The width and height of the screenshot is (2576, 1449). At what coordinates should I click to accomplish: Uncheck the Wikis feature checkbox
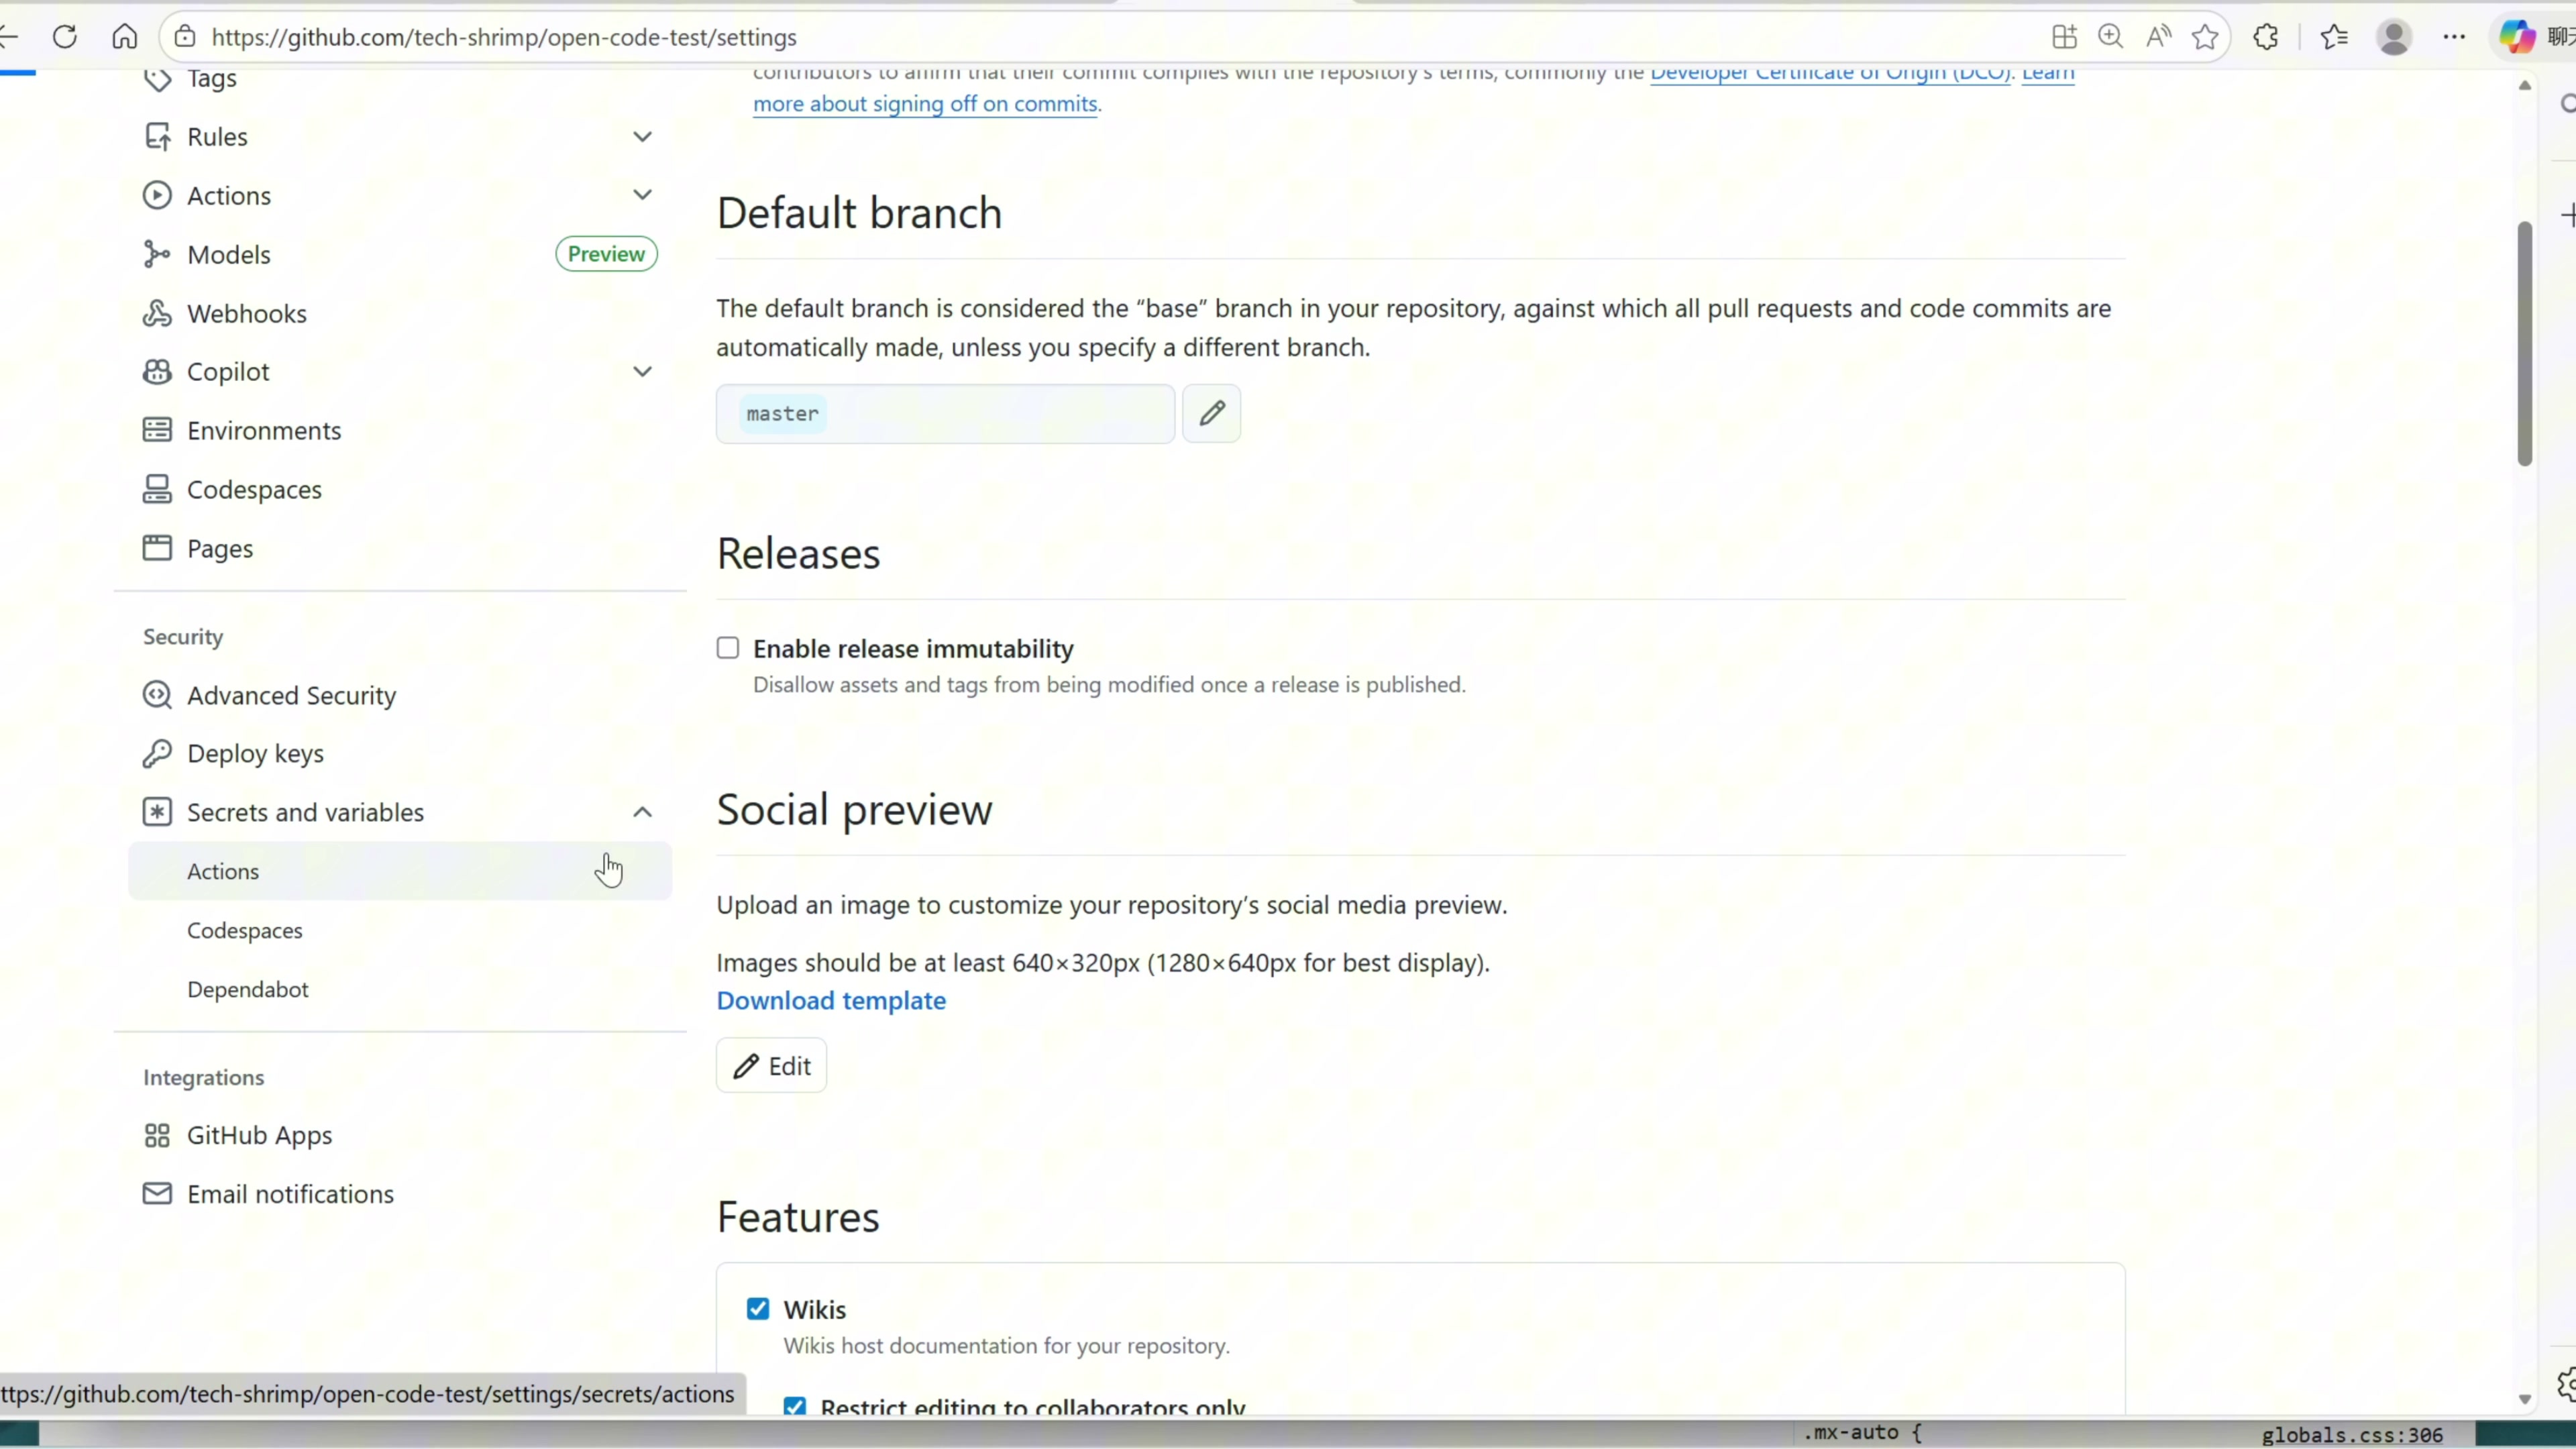pos(758,1309)
